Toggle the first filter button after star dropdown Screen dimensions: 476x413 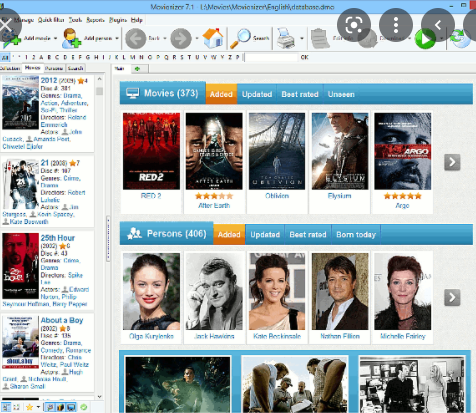(50, 407)
